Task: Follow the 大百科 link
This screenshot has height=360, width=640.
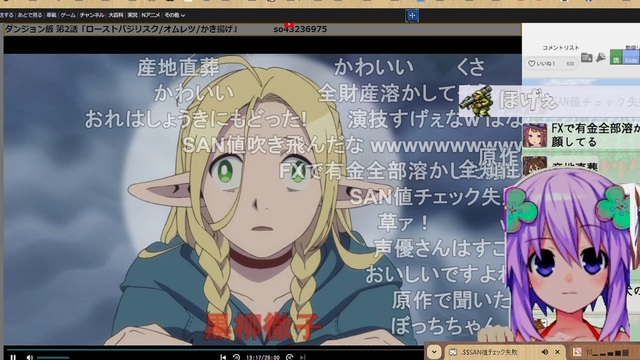Action: coord(116,15)
